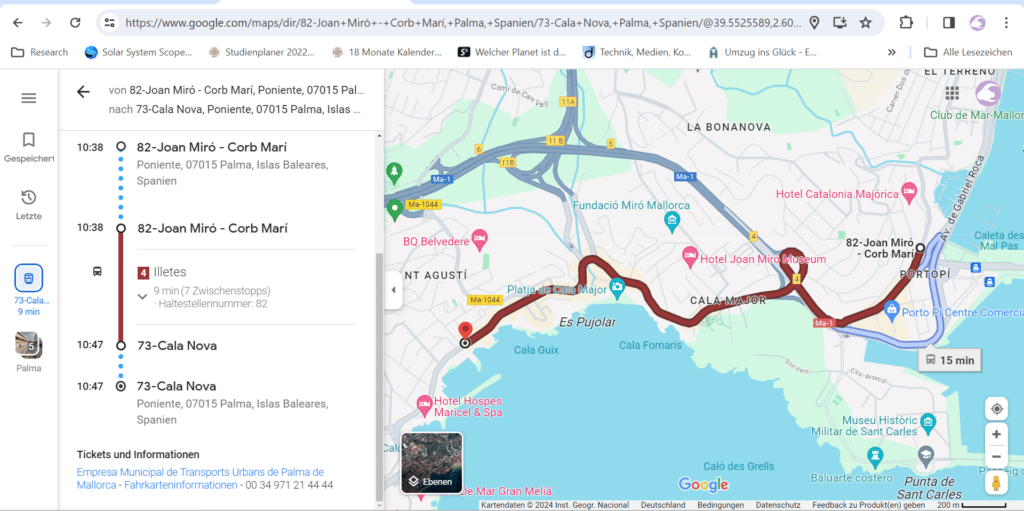Open the Chrome three-dot menu
This screenshot has height=511, width=1024.
pos(1006,23)
